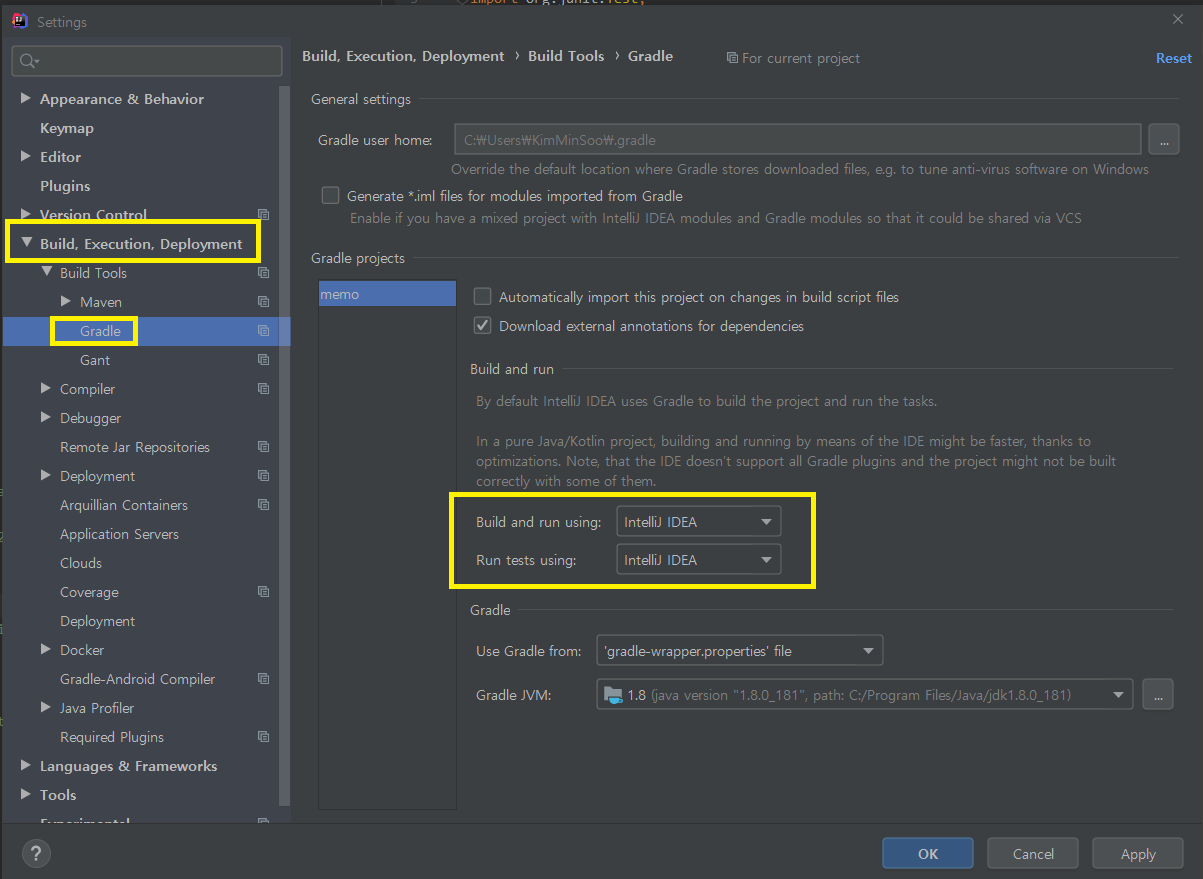Viewport: 1203px width, 879px height.
Task: Browse for Gradle user home folder
Action: [x=1163, y=140]
